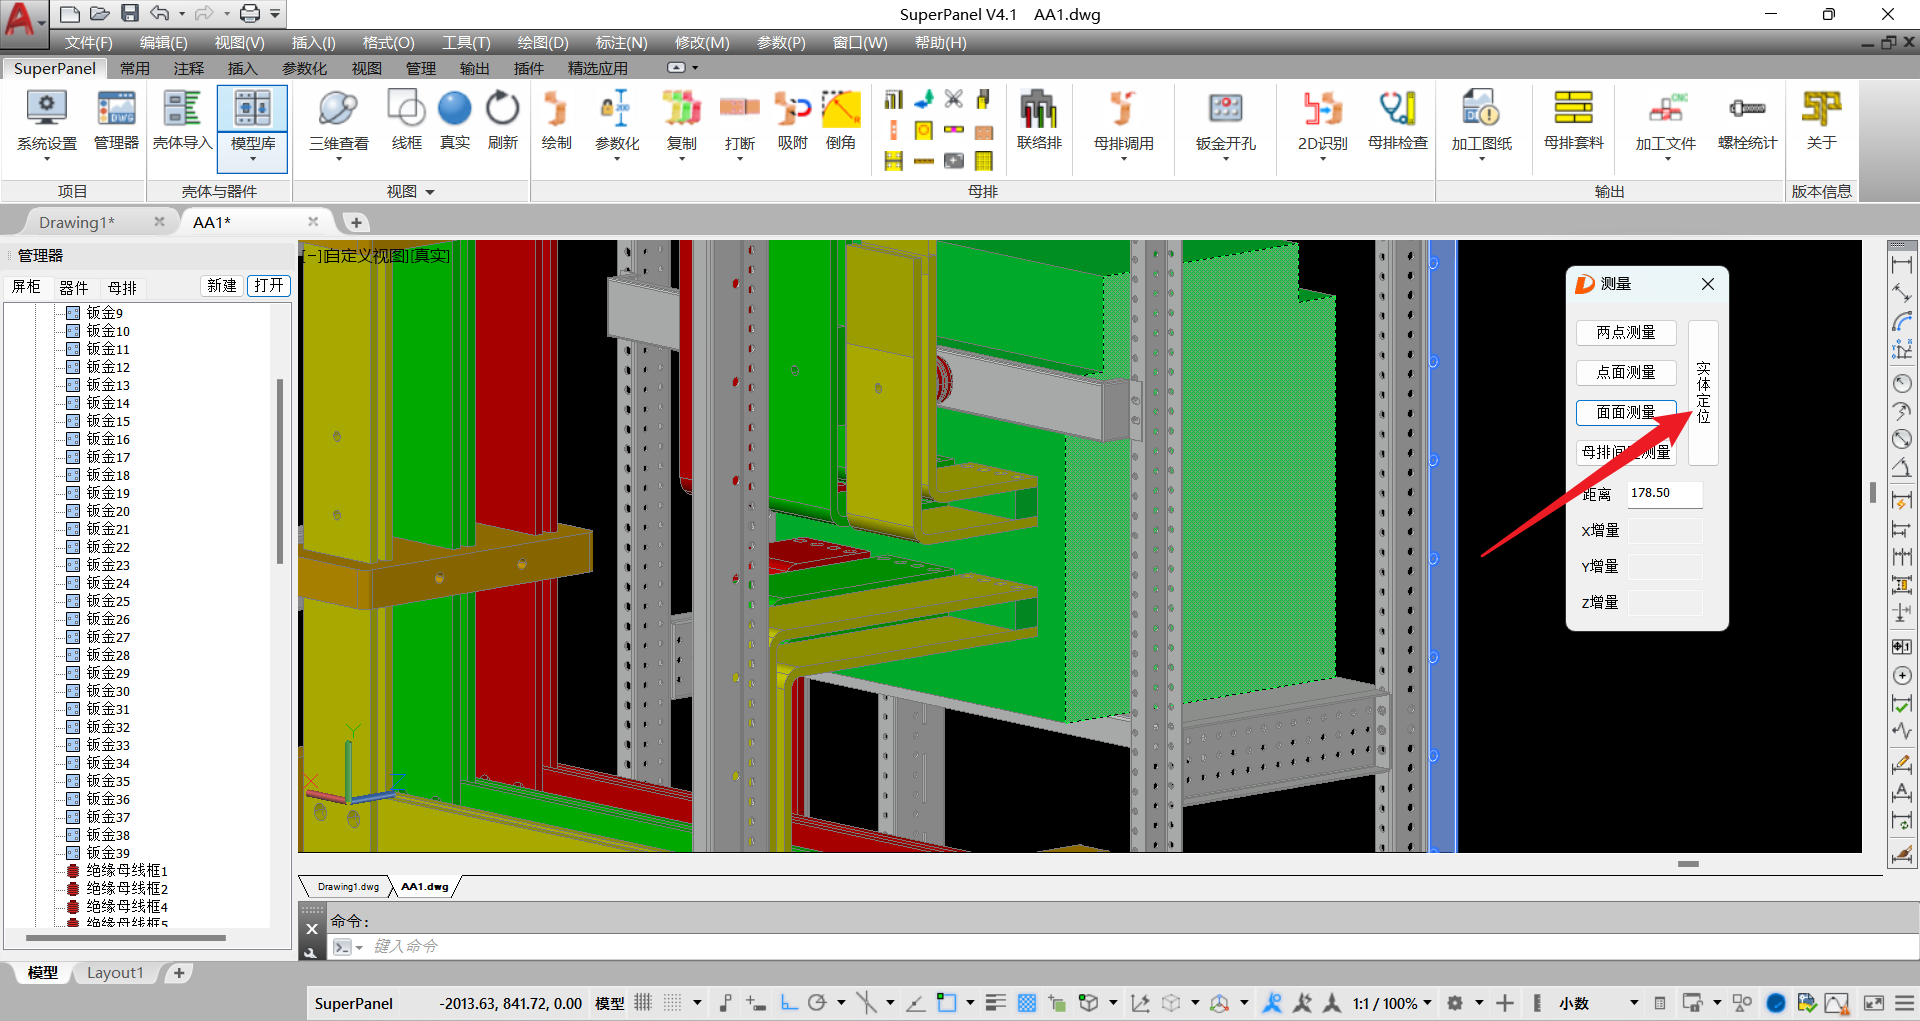
Task: Select the 母排 tab in manager panel
Action: (123, 287)
